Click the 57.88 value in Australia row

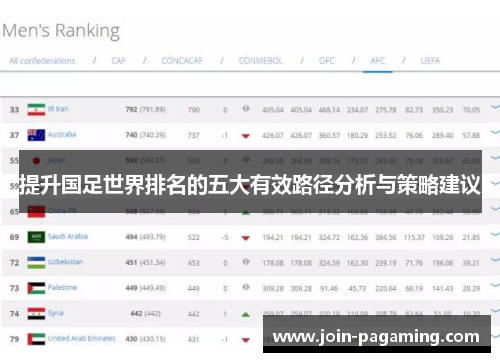(x=471, y=135)
